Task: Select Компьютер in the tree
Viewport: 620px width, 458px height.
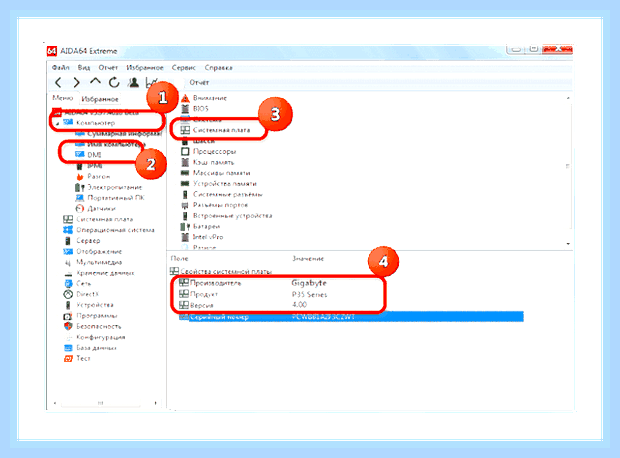Action: click(95, 123)
